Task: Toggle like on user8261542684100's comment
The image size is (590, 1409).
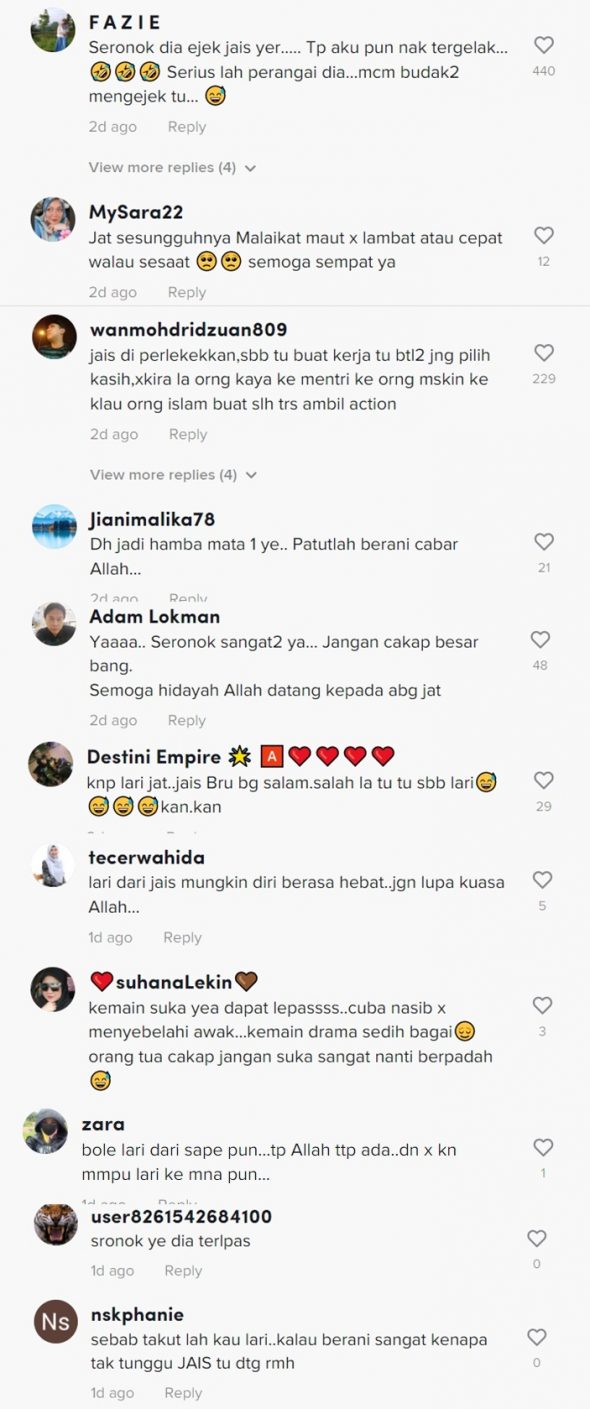Action: [537, 1239]
